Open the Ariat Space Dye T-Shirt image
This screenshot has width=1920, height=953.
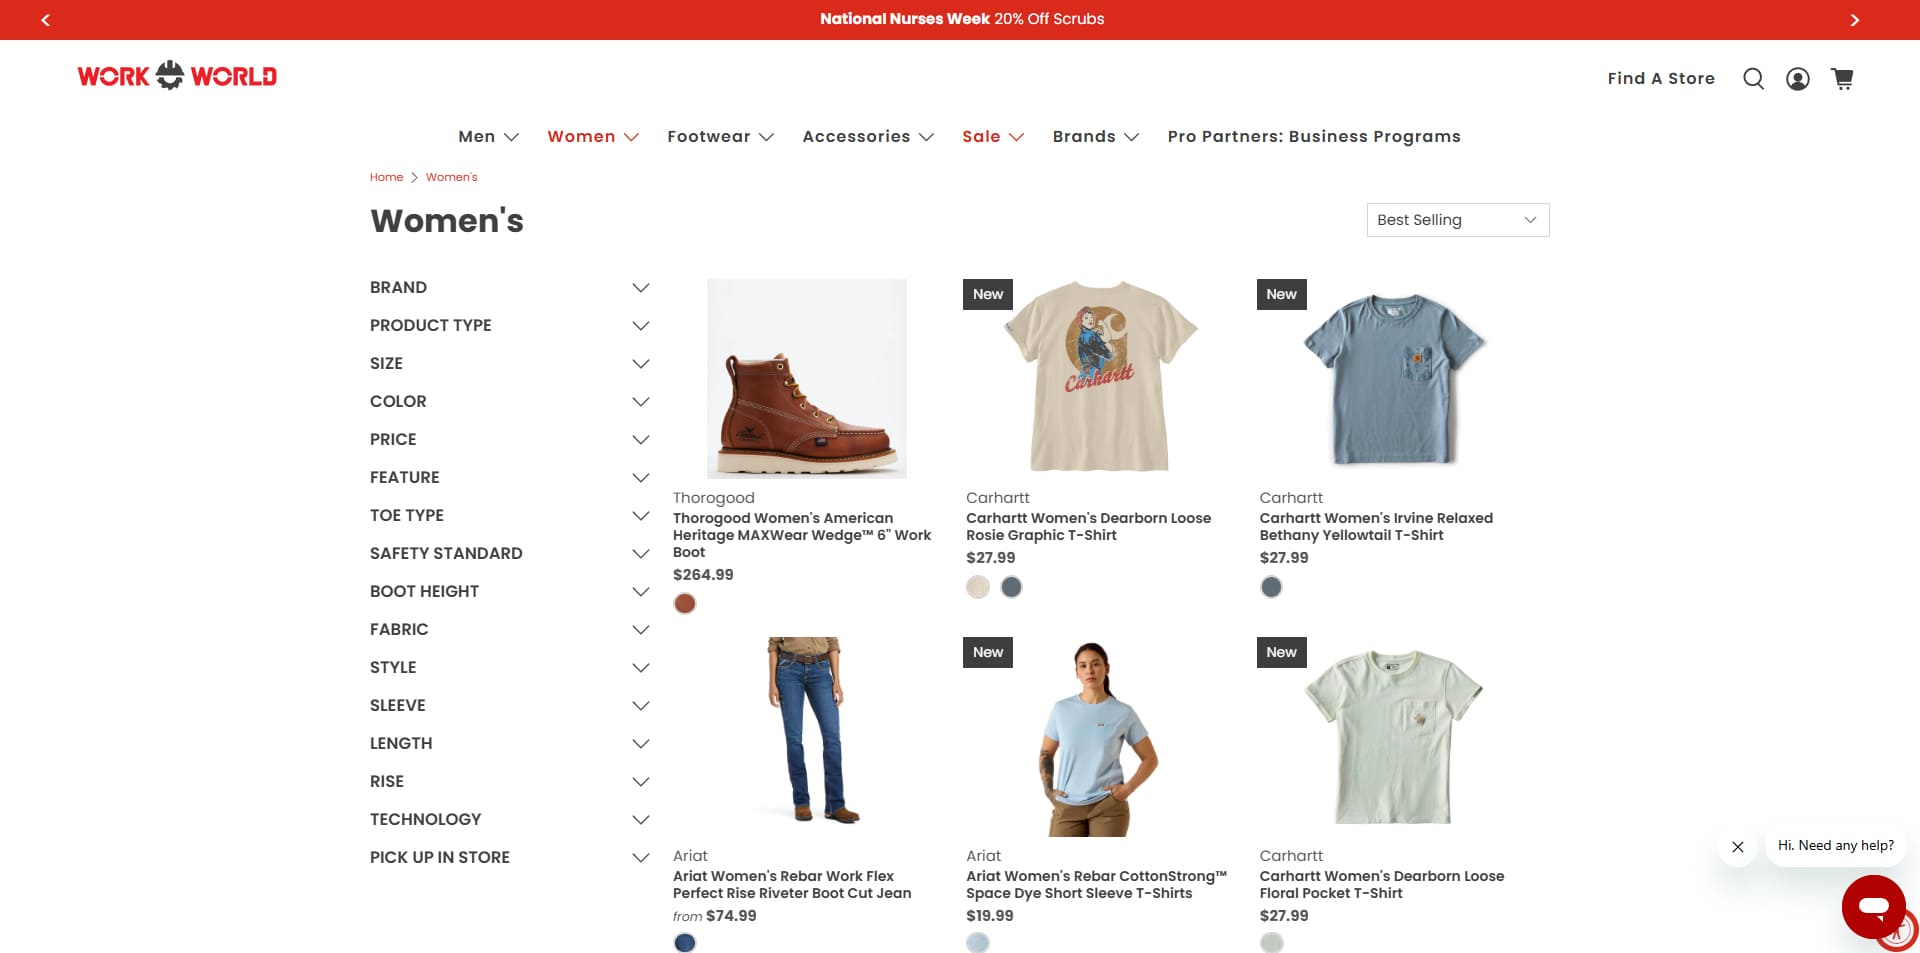click(x=1100, y=737)
